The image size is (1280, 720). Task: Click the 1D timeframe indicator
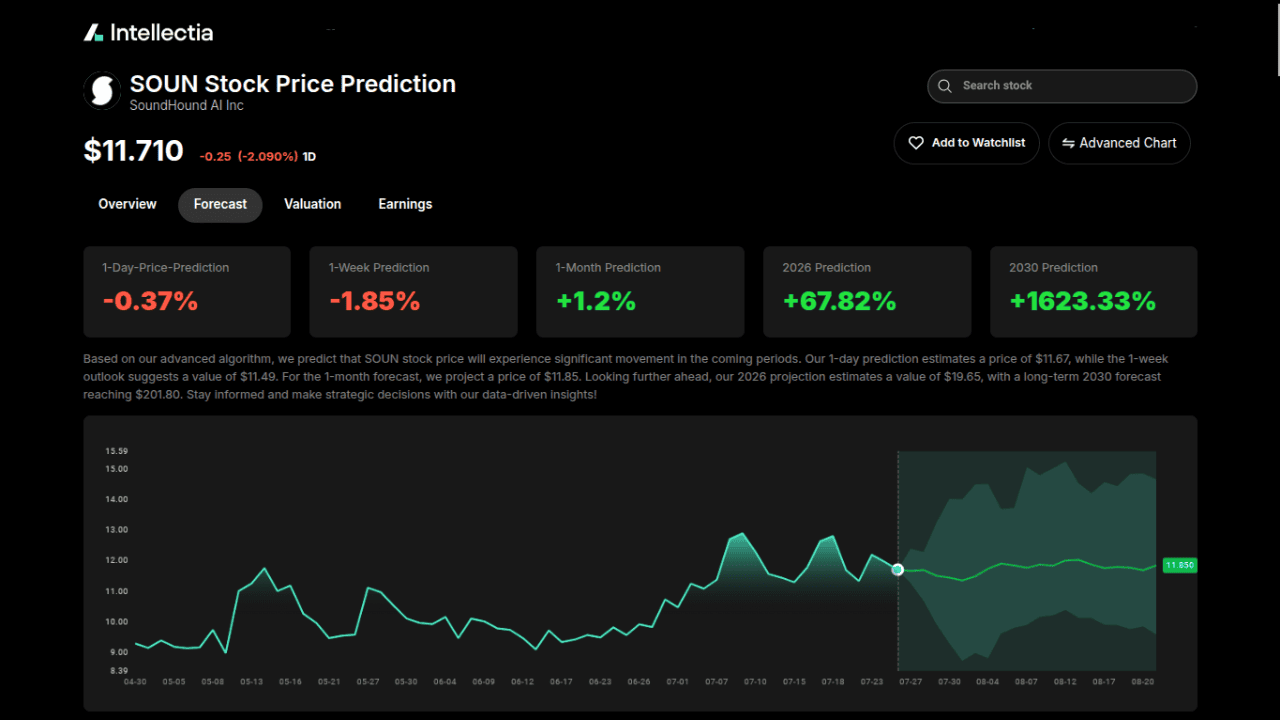307,156
